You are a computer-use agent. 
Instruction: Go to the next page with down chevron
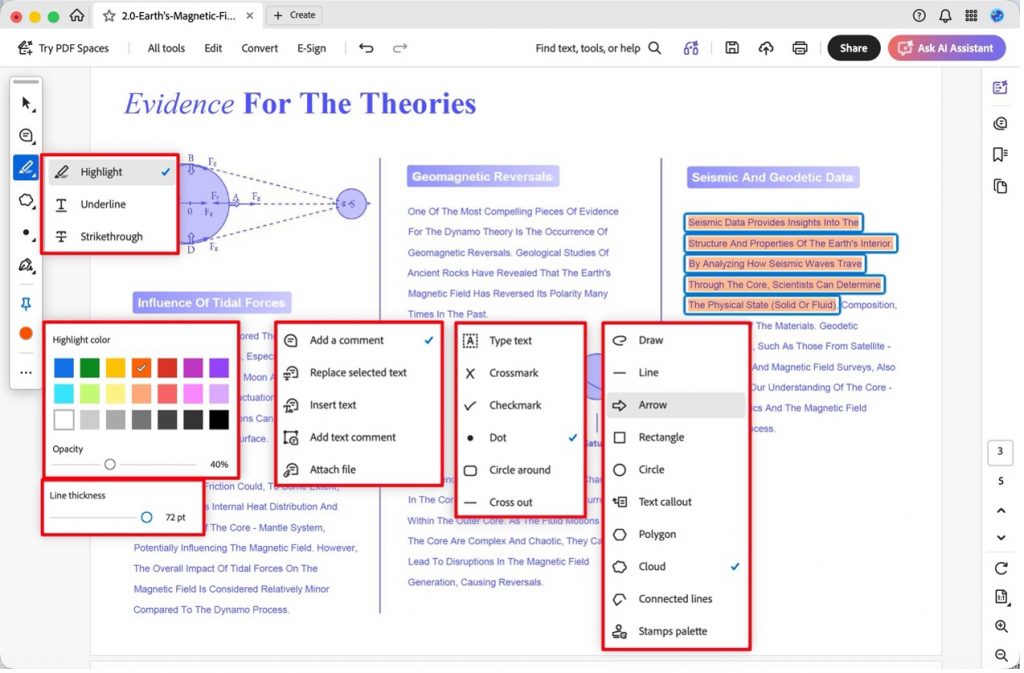point(1000,538)
